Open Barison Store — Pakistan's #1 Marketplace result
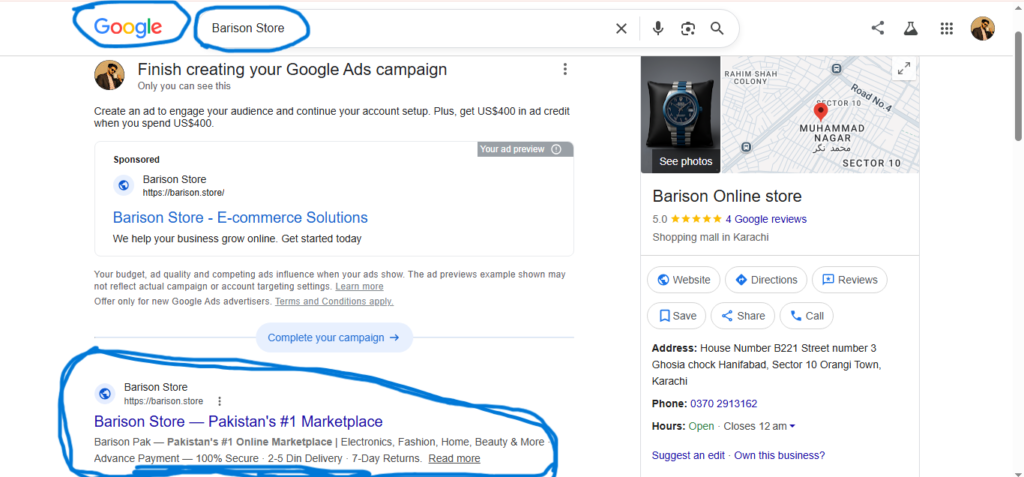The height and width of the screenshot is (477, 1024). click(238, 421)
